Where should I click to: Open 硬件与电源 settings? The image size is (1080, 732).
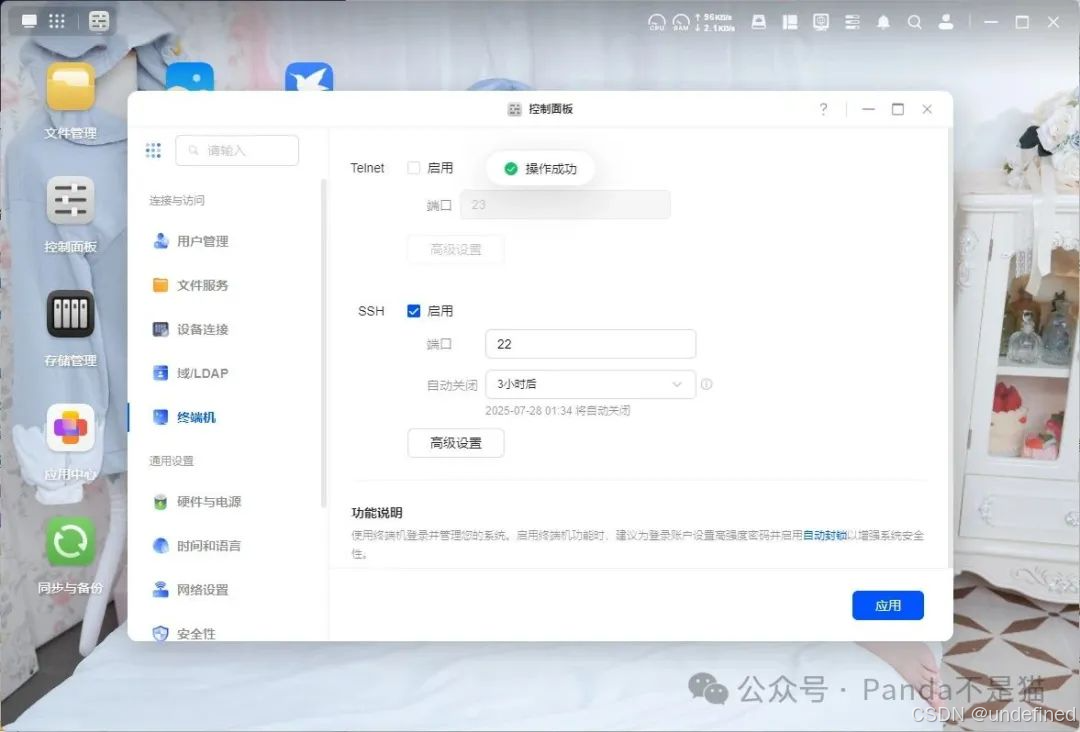click(x=207, y=501)
